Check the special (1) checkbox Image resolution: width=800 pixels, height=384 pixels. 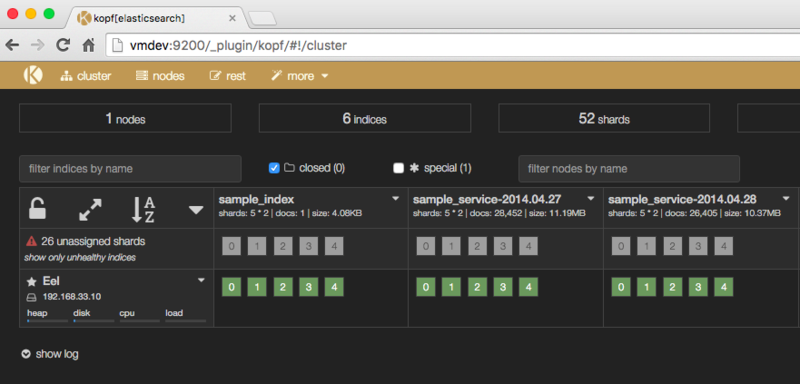coord(398,168)
